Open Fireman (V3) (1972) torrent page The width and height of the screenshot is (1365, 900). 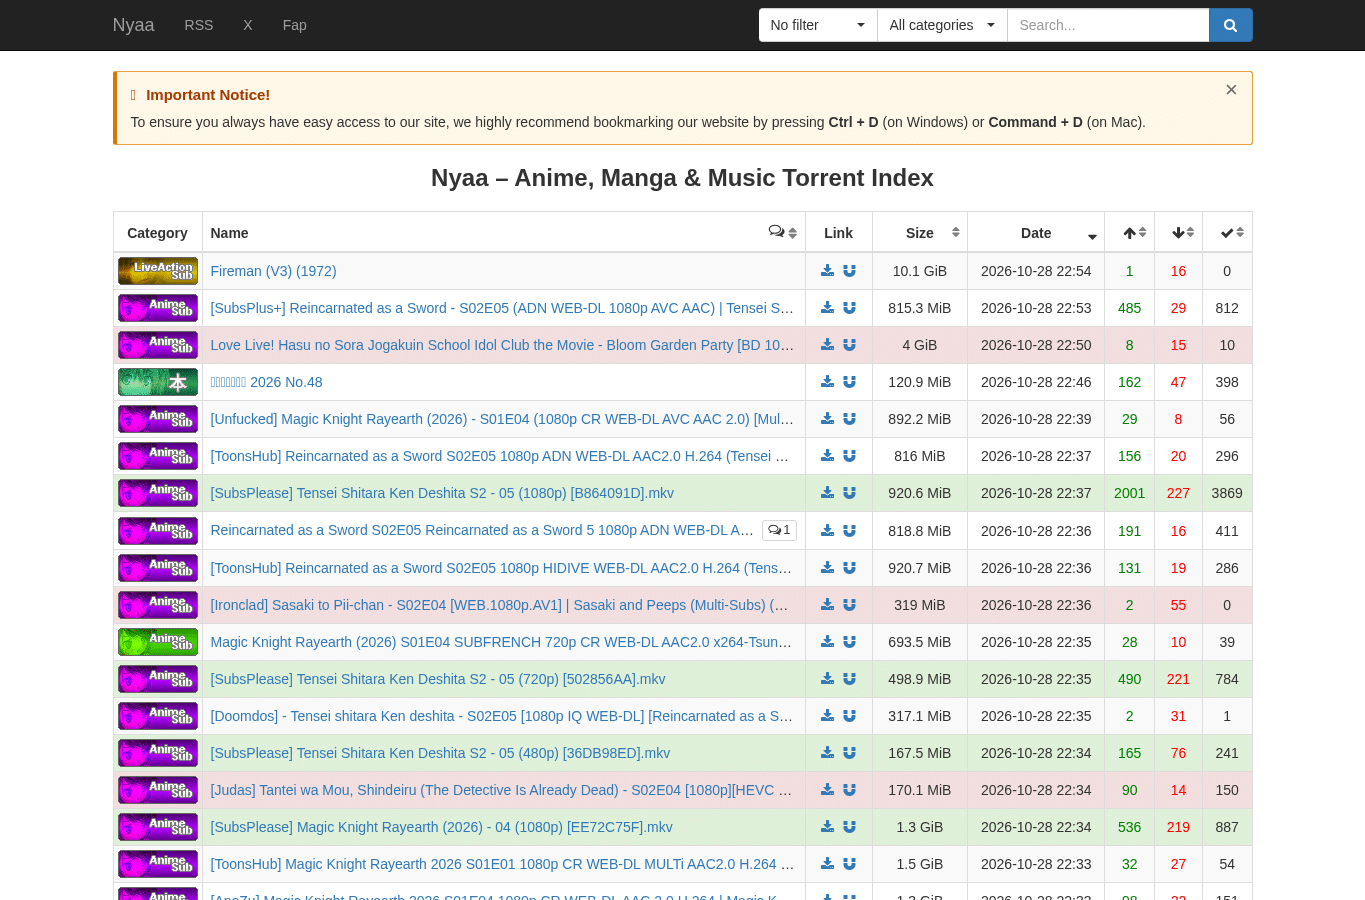[x=273, y=271]
